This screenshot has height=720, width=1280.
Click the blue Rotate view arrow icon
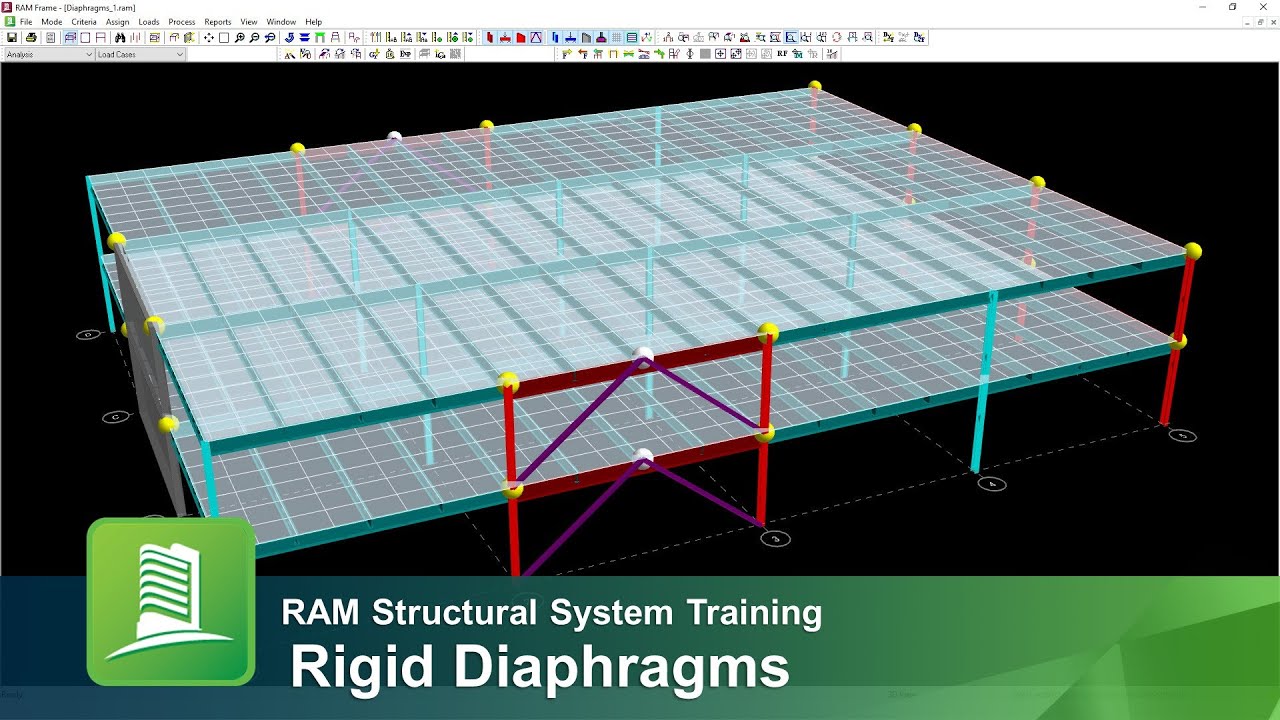pyautogui.click(x=289, y=38)
